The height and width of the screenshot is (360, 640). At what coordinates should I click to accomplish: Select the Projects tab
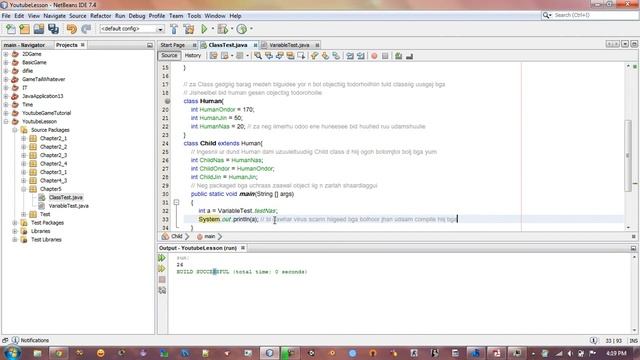click(x=67, y=45)
